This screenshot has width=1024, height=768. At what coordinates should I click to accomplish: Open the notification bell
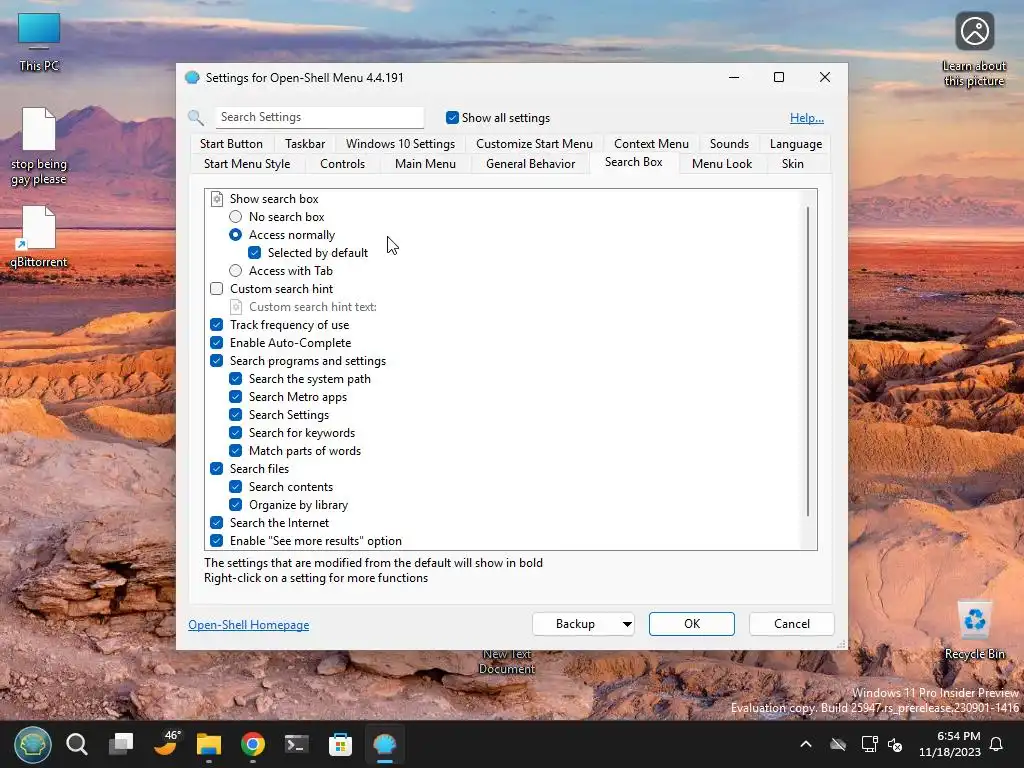tap(997, 744)
